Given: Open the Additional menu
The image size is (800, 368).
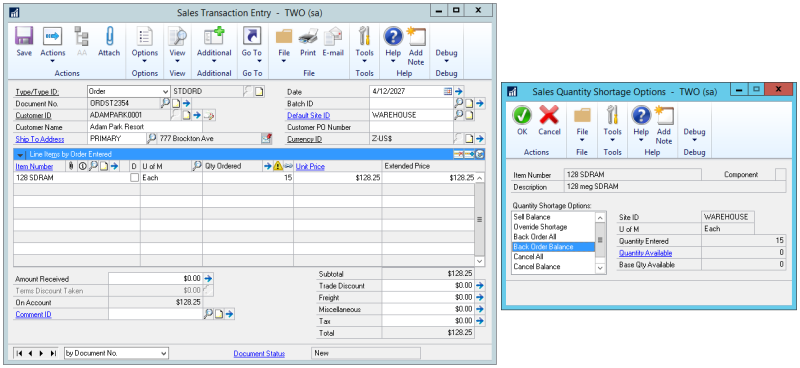Looking at the screenshot, I should (x=214, y=45).
